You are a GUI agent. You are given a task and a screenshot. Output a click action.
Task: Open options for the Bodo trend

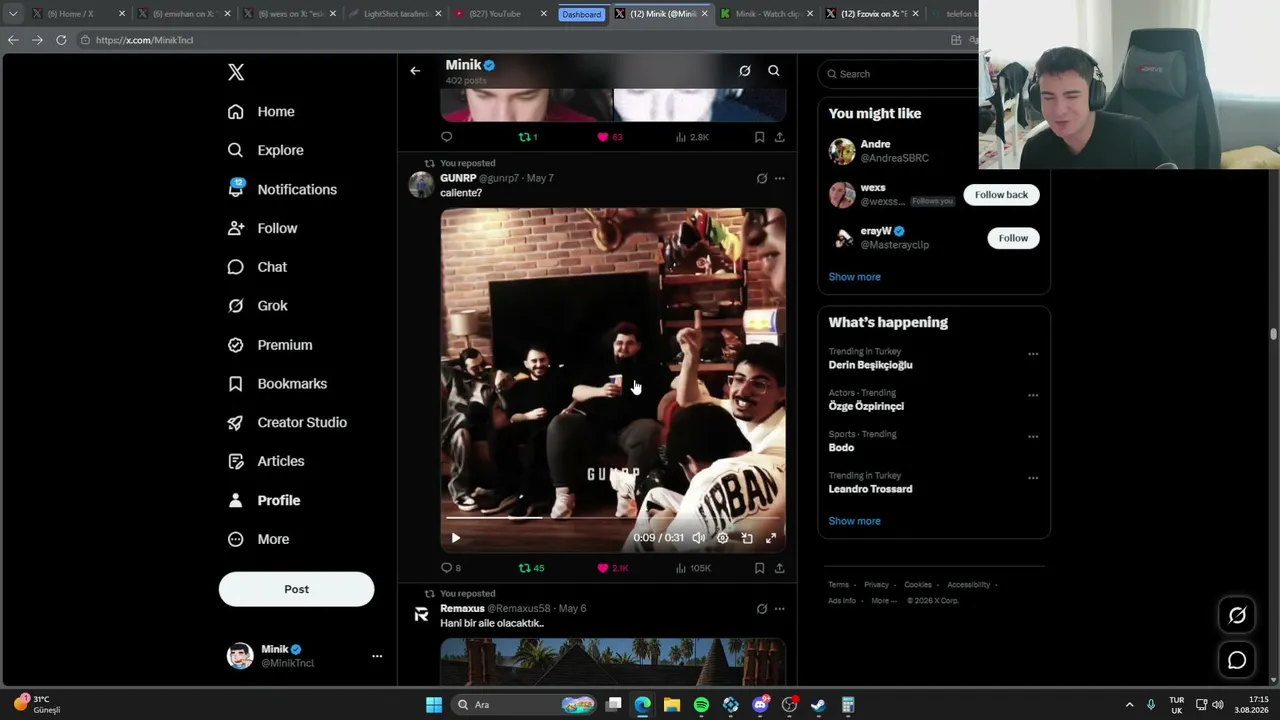[x=1033, y=436]
